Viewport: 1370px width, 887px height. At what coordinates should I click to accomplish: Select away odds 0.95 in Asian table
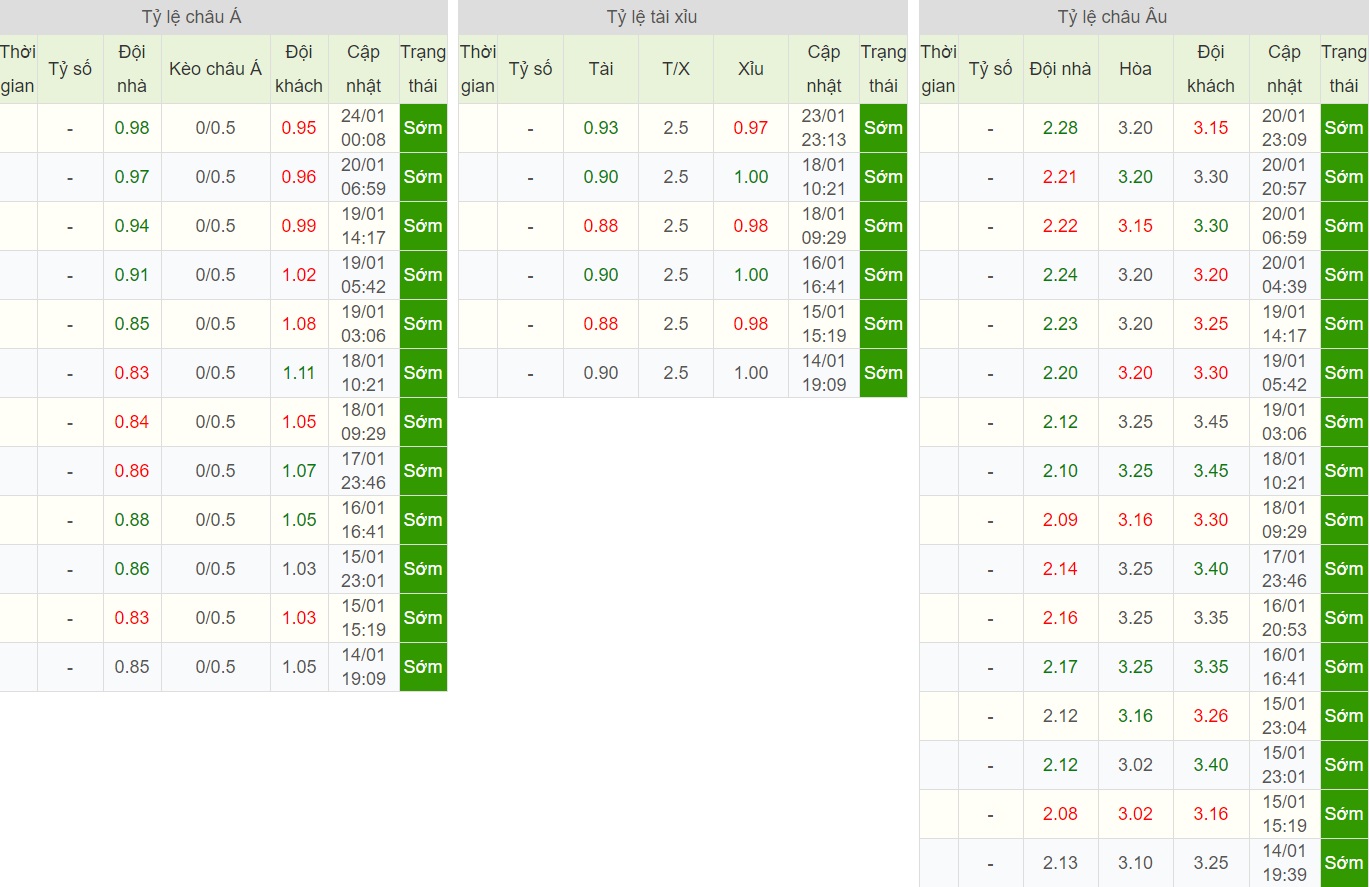coord(299,128)
